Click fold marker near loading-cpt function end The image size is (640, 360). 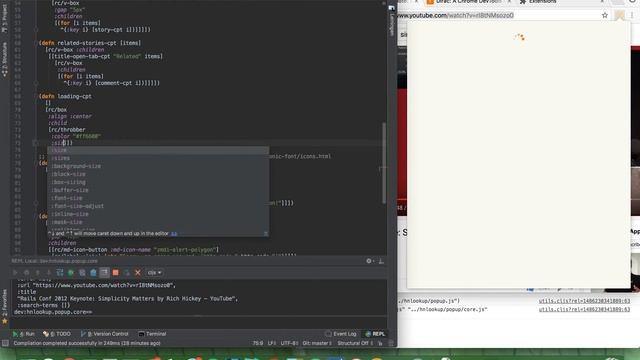(36, 143)
